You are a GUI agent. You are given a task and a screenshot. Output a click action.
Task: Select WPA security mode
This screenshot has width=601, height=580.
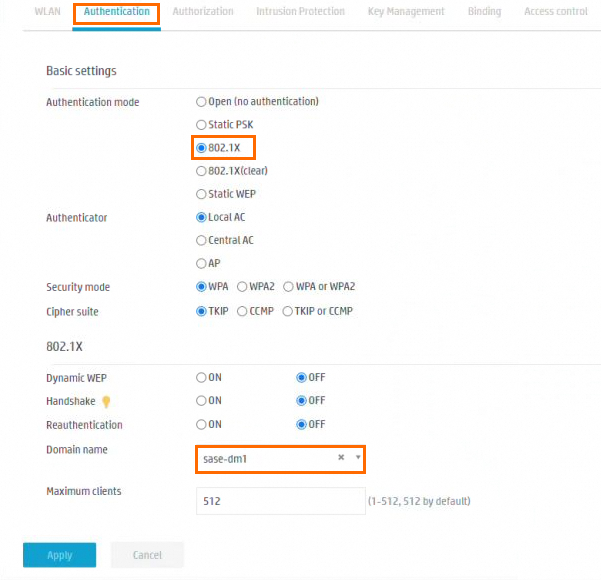(201, 287)
